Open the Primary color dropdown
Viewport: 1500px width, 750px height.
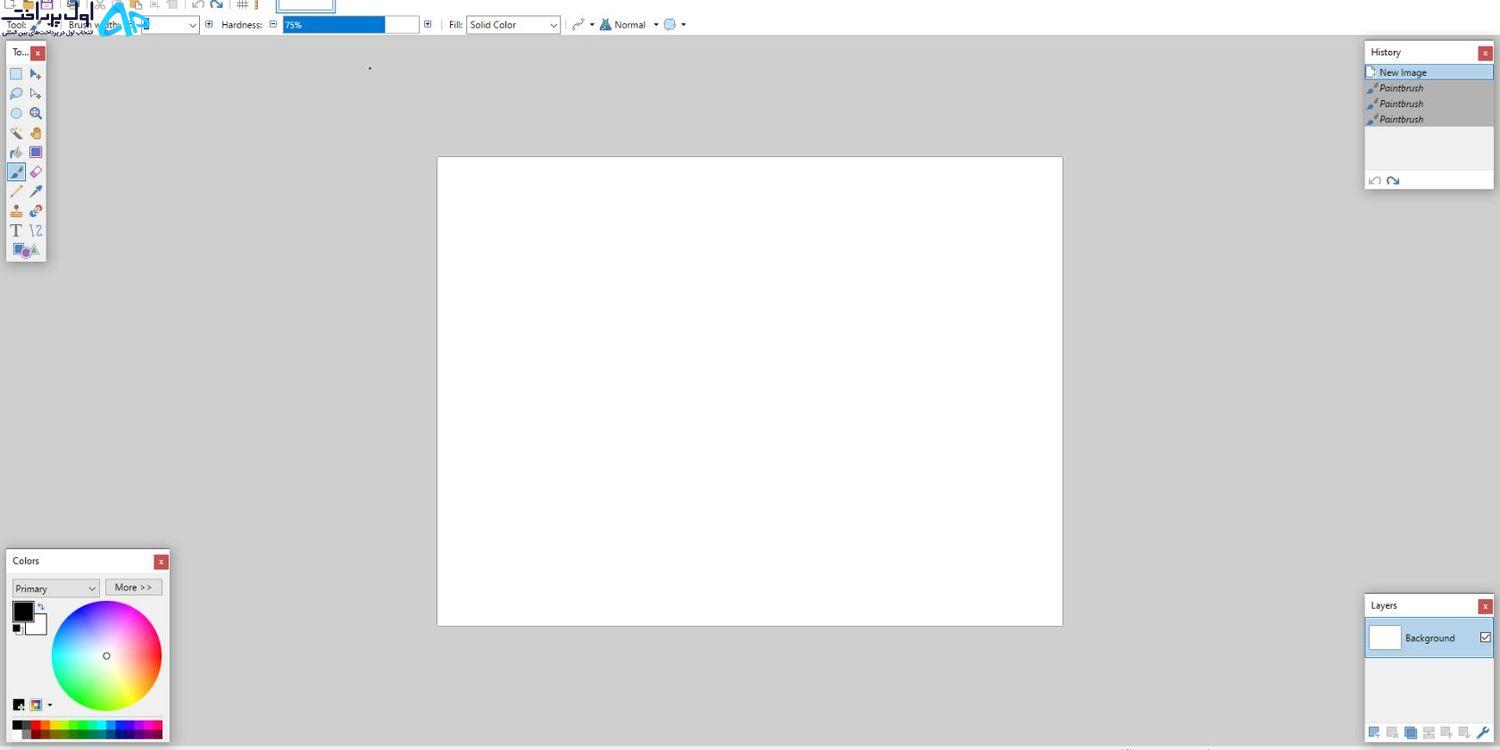pyautogui.click(x=56, y=588)
